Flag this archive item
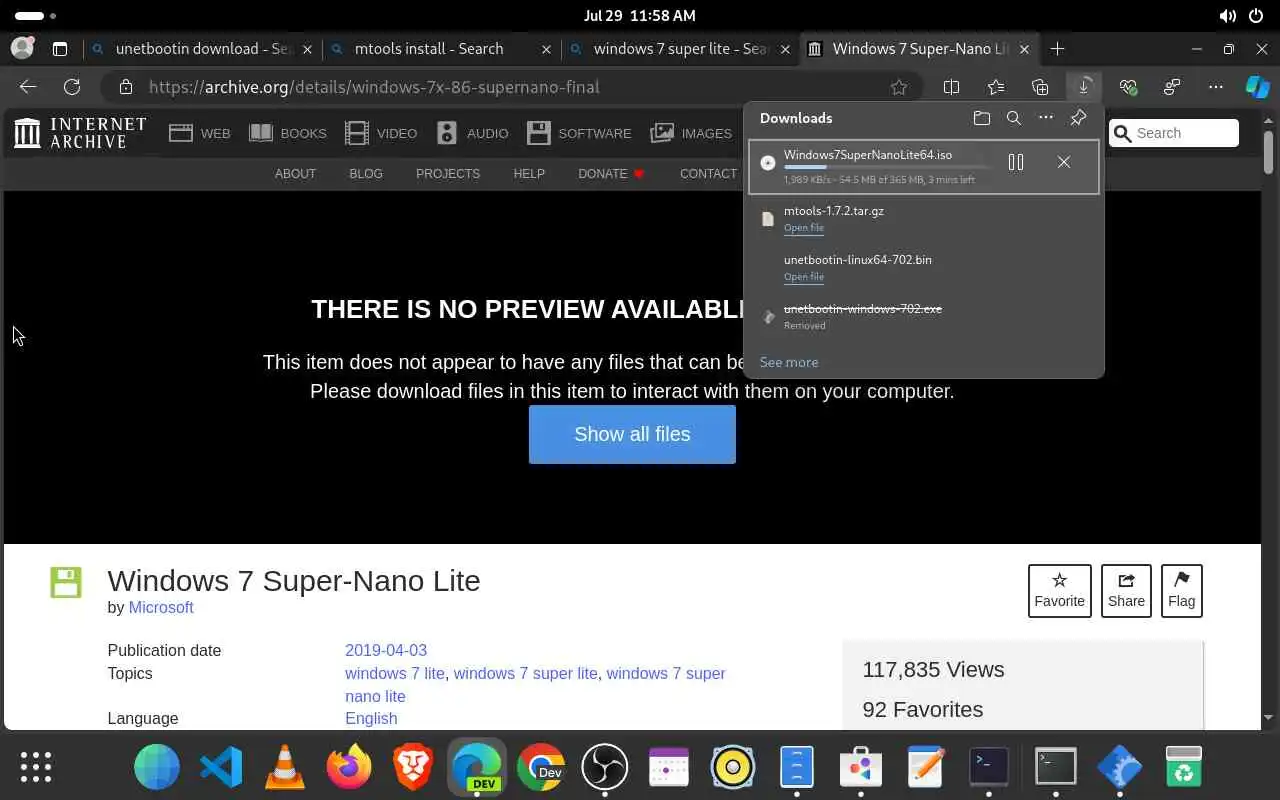Image resolution: width=1280 pixels, height=800 pixels. pyautogui.click(x=1181, y=591)
